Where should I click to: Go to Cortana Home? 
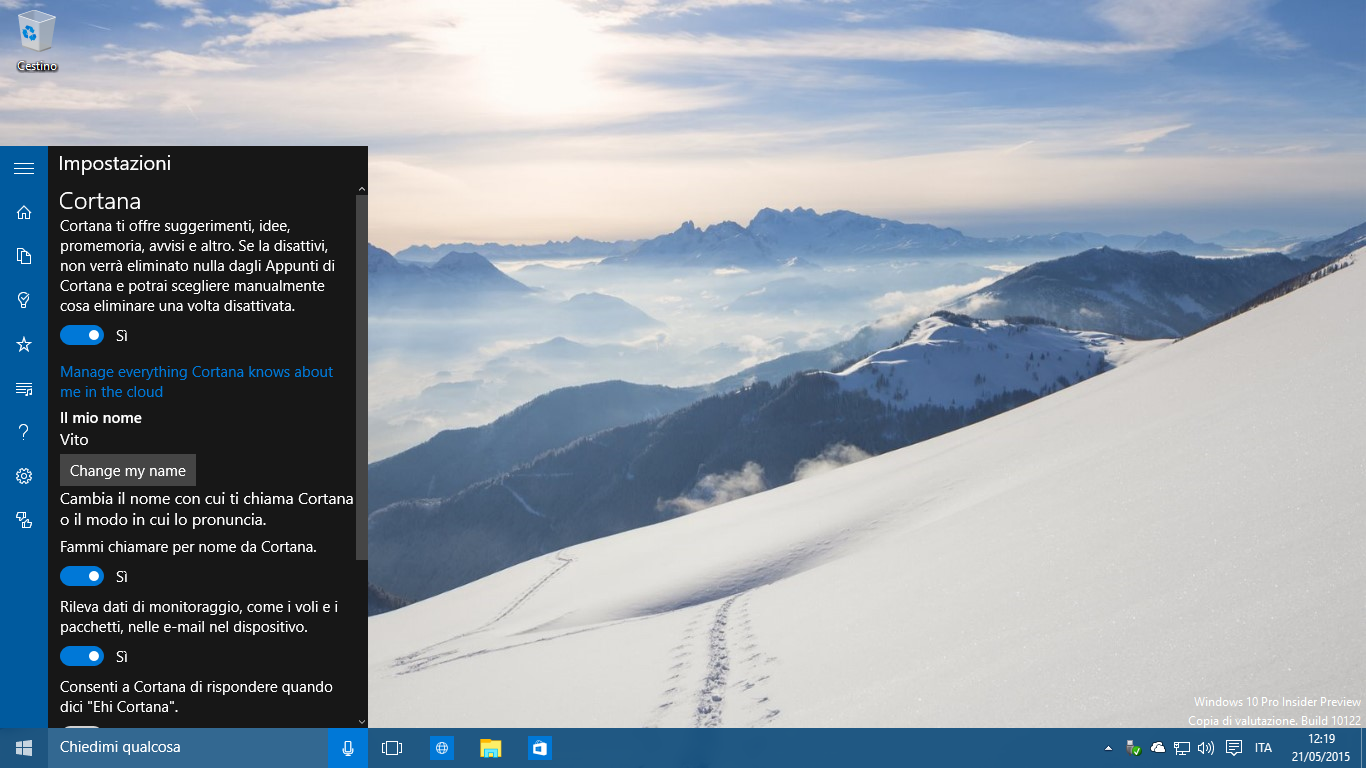(24, 212)
